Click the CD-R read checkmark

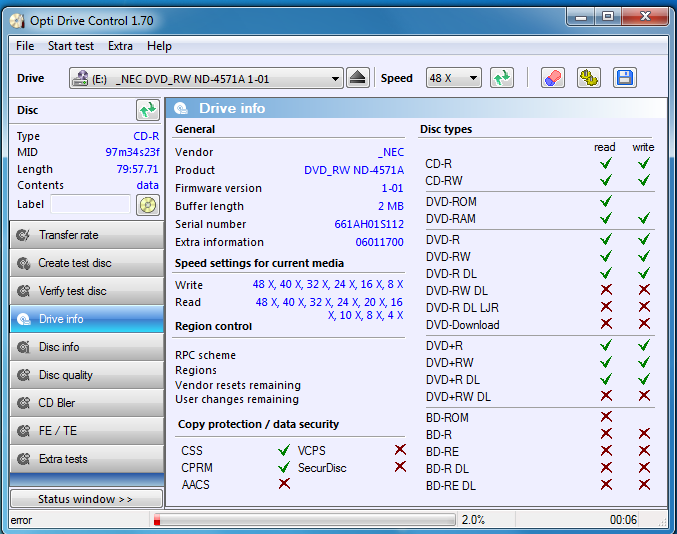(x=606, y=163)
